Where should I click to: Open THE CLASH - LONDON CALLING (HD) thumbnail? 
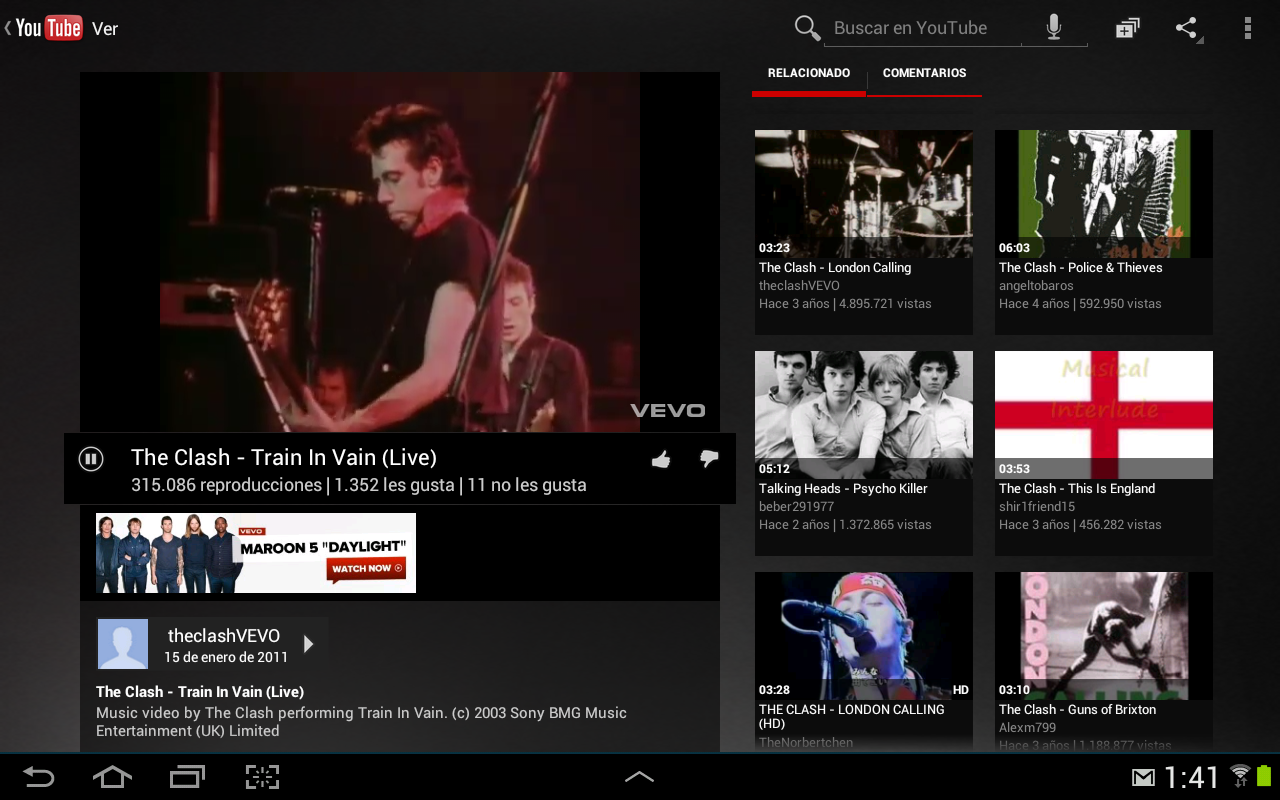(864, 636)
